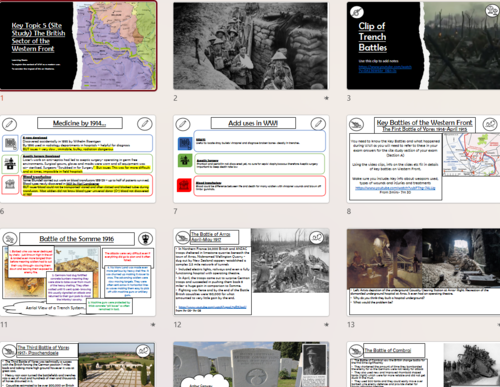
Task: Select the gravestones photo slide thumbnail
Action: 251,364
